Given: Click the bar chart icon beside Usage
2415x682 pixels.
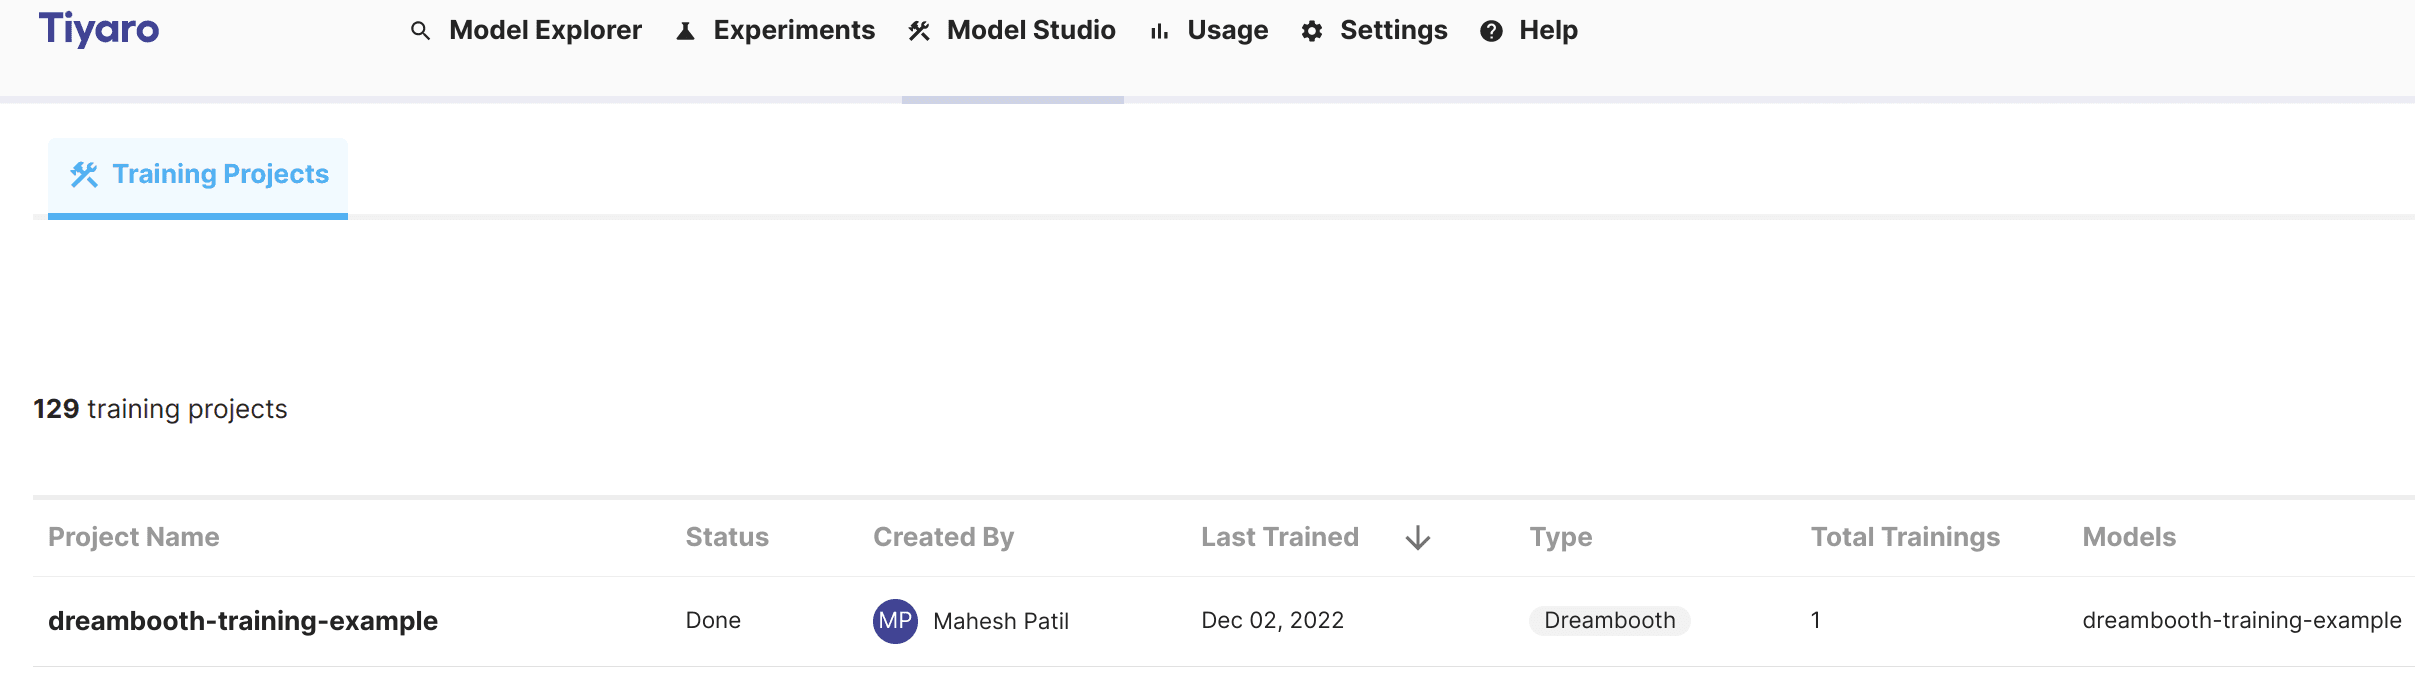Looking at the screenshot, I should [1160, 32].
